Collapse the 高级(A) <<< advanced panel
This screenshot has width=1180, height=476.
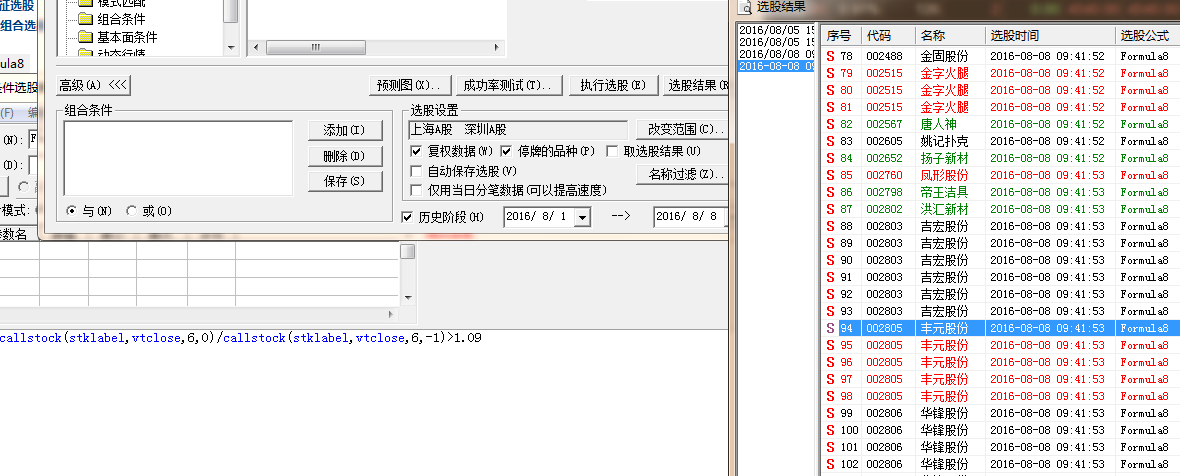93,85
